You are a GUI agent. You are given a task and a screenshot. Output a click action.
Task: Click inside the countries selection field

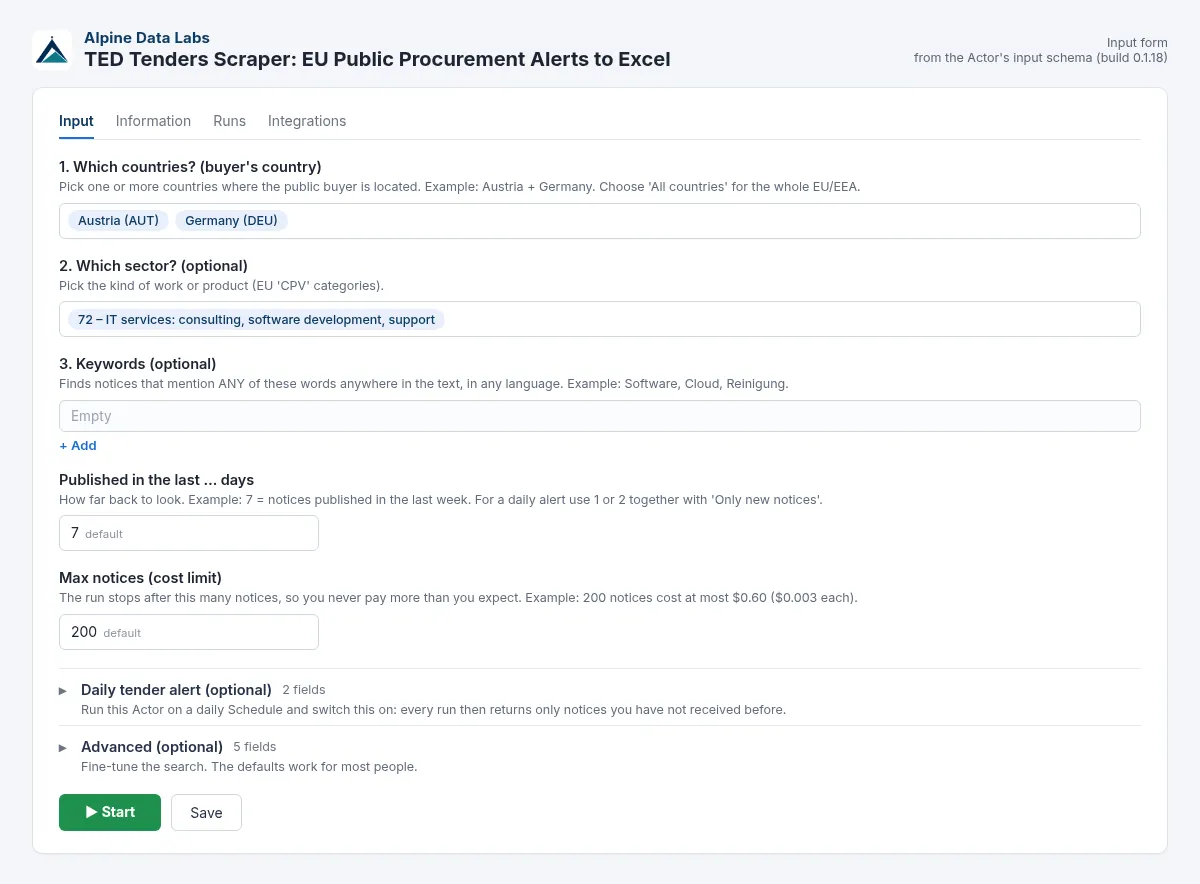coord(600,221)
